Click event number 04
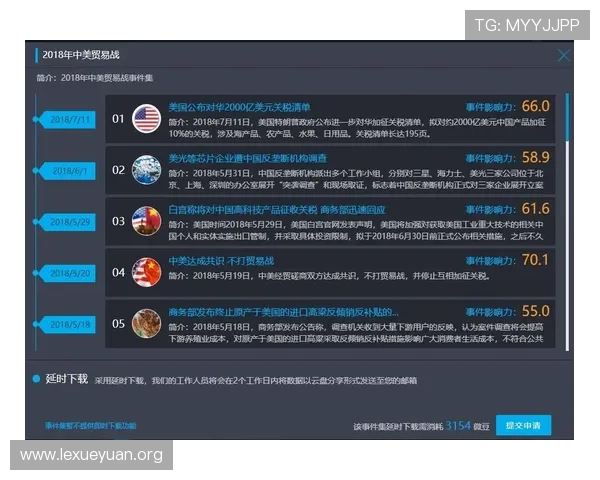This screenshot has height=480, width=600. [x=118, y=273]
